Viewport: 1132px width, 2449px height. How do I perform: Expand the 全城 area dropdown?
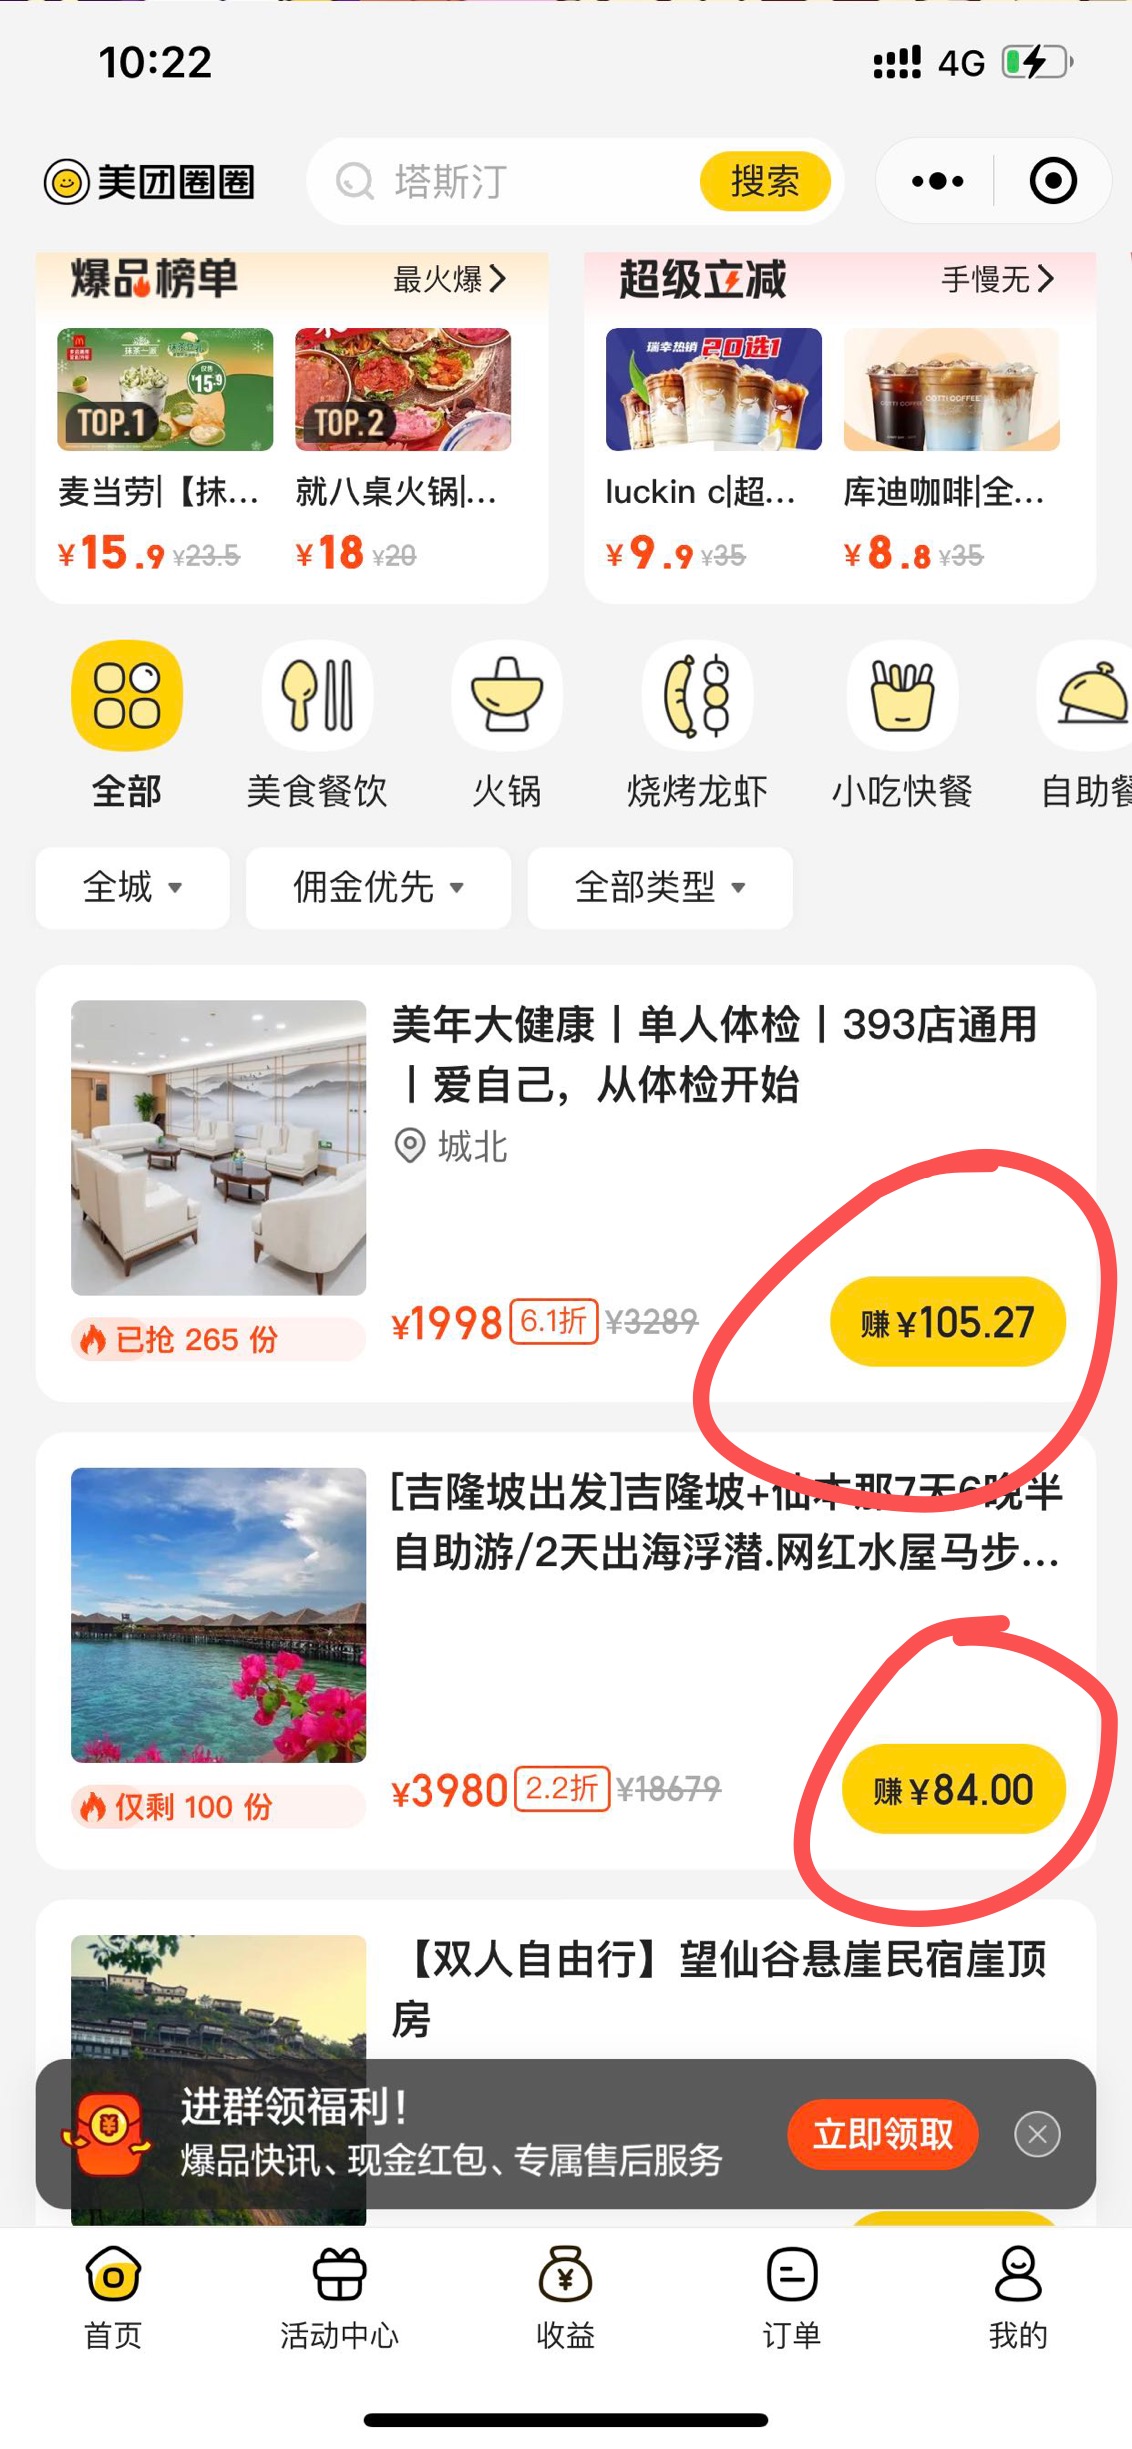[x=133, y=887]
